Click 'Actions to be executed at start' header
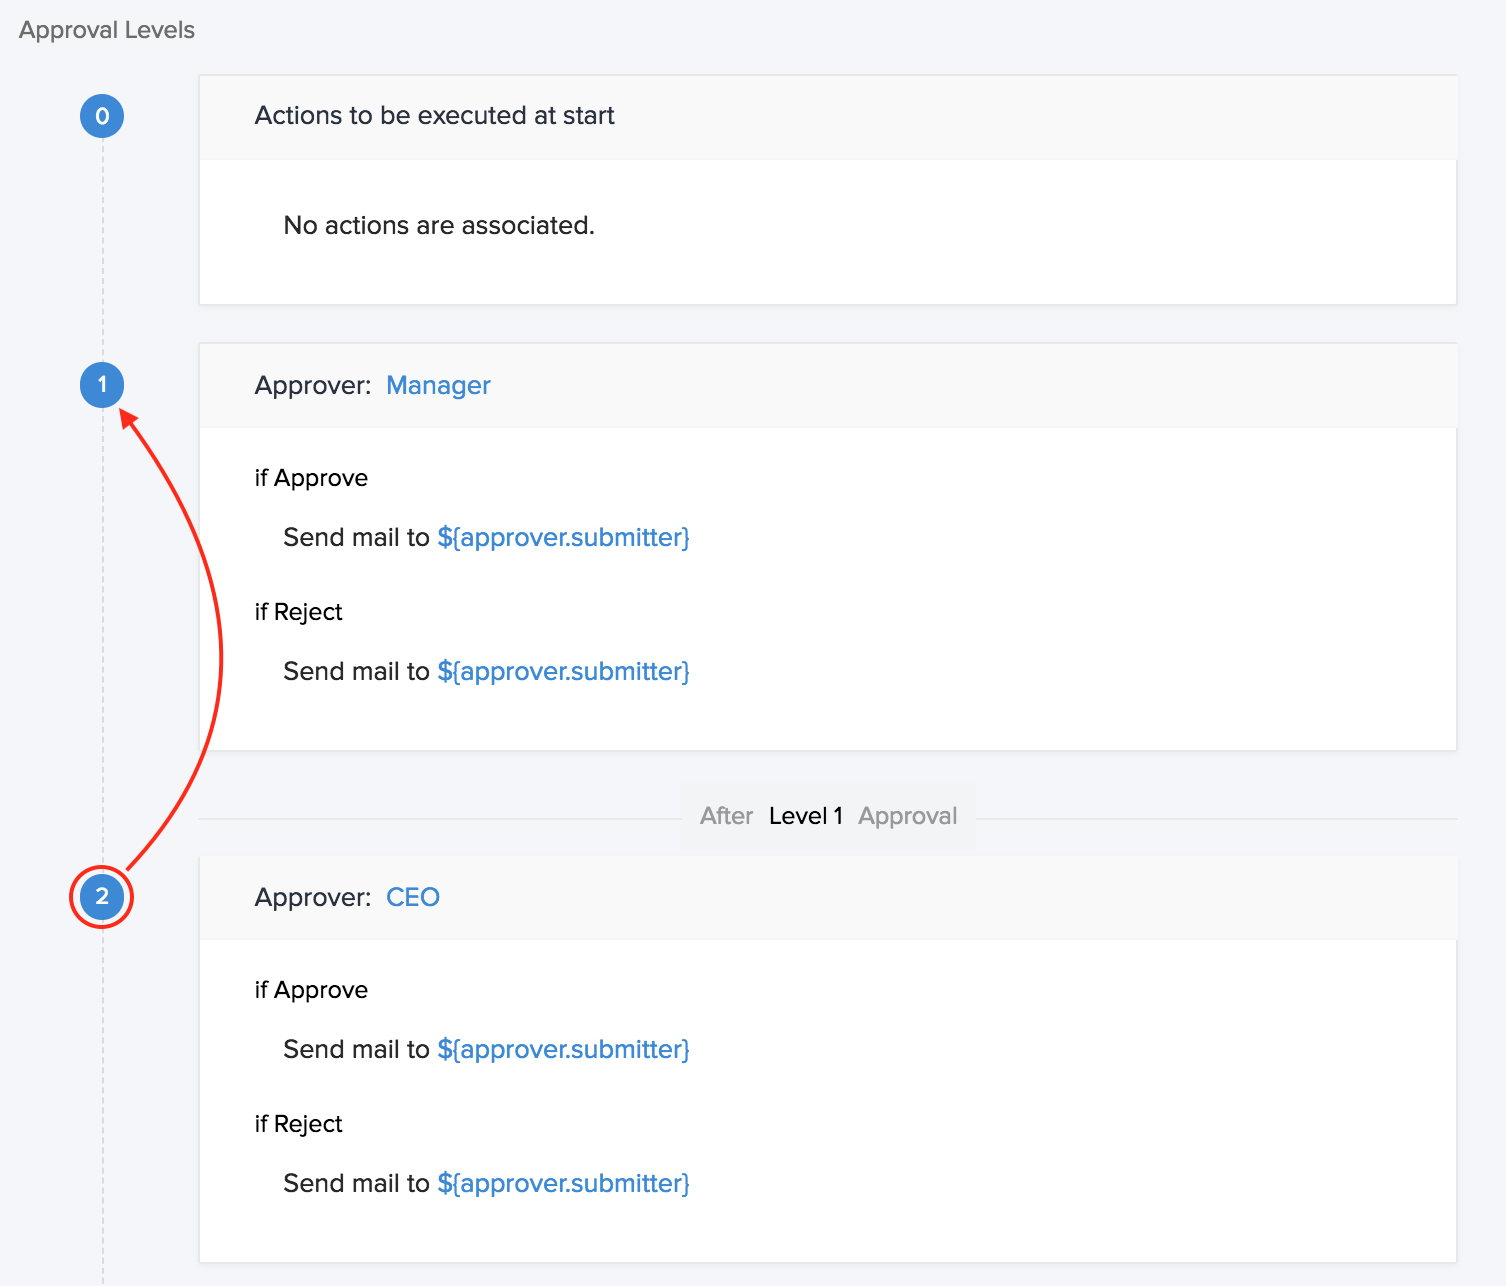 tap(434, 116)
